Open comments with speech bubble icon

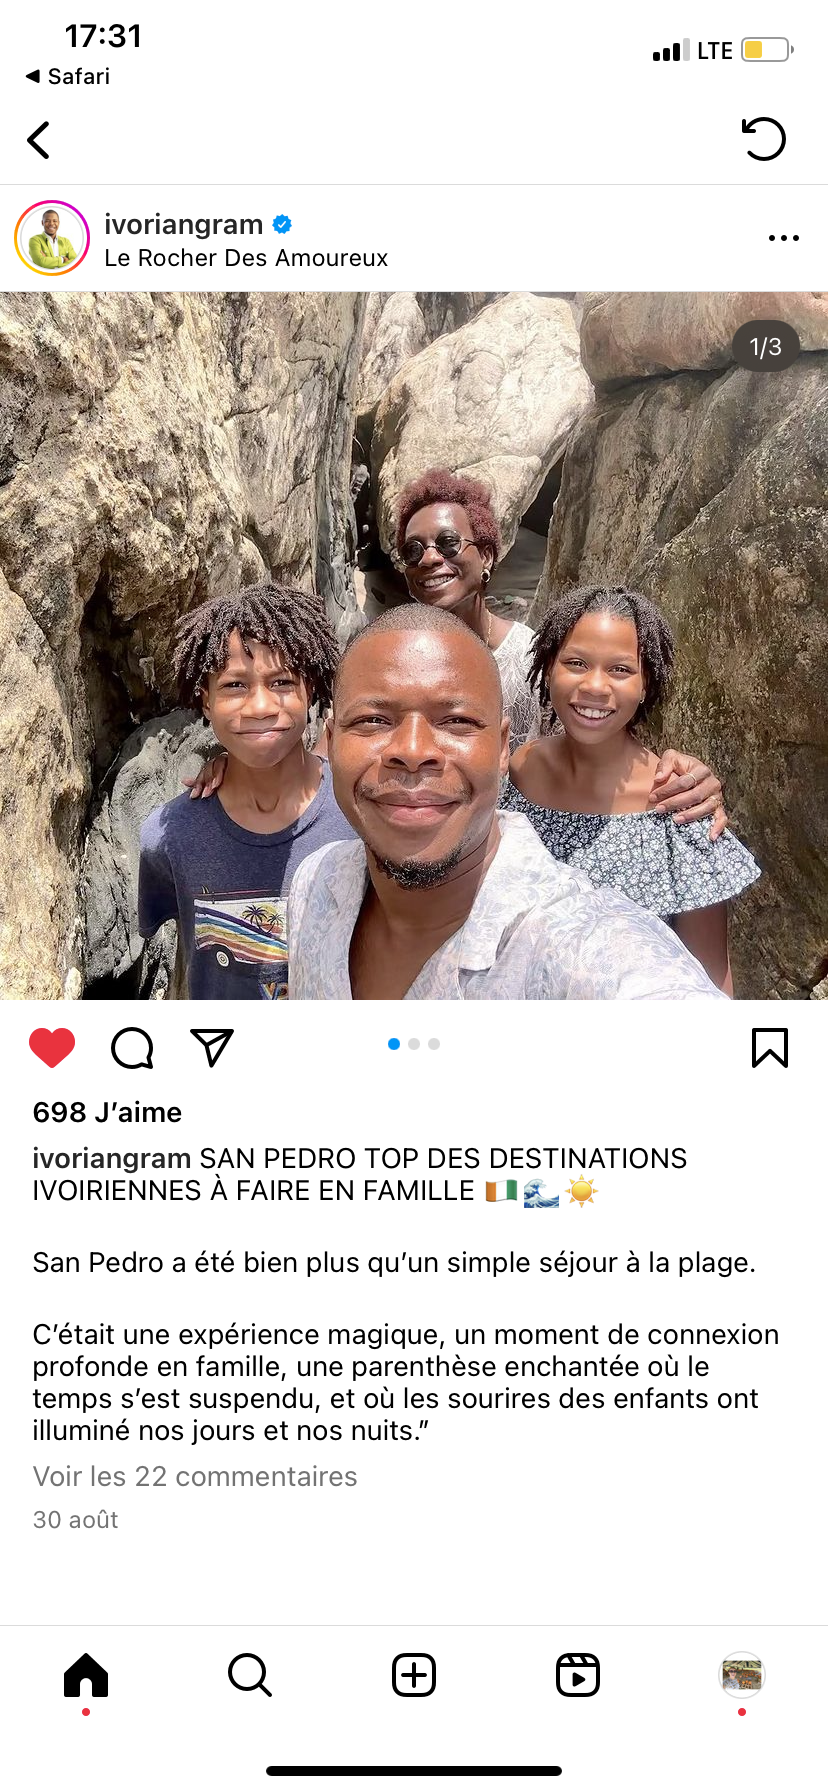coord(132,1048)
